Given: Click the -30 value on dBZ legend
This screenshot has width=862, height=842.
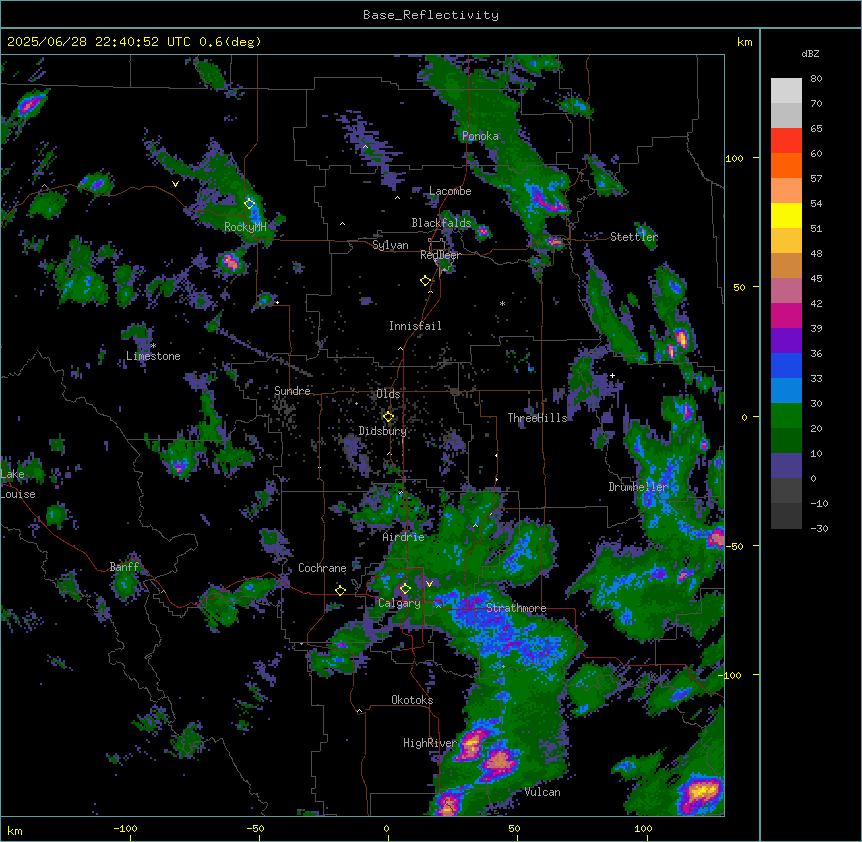Looking at the screenshot, I should click(x=819, y=528).
